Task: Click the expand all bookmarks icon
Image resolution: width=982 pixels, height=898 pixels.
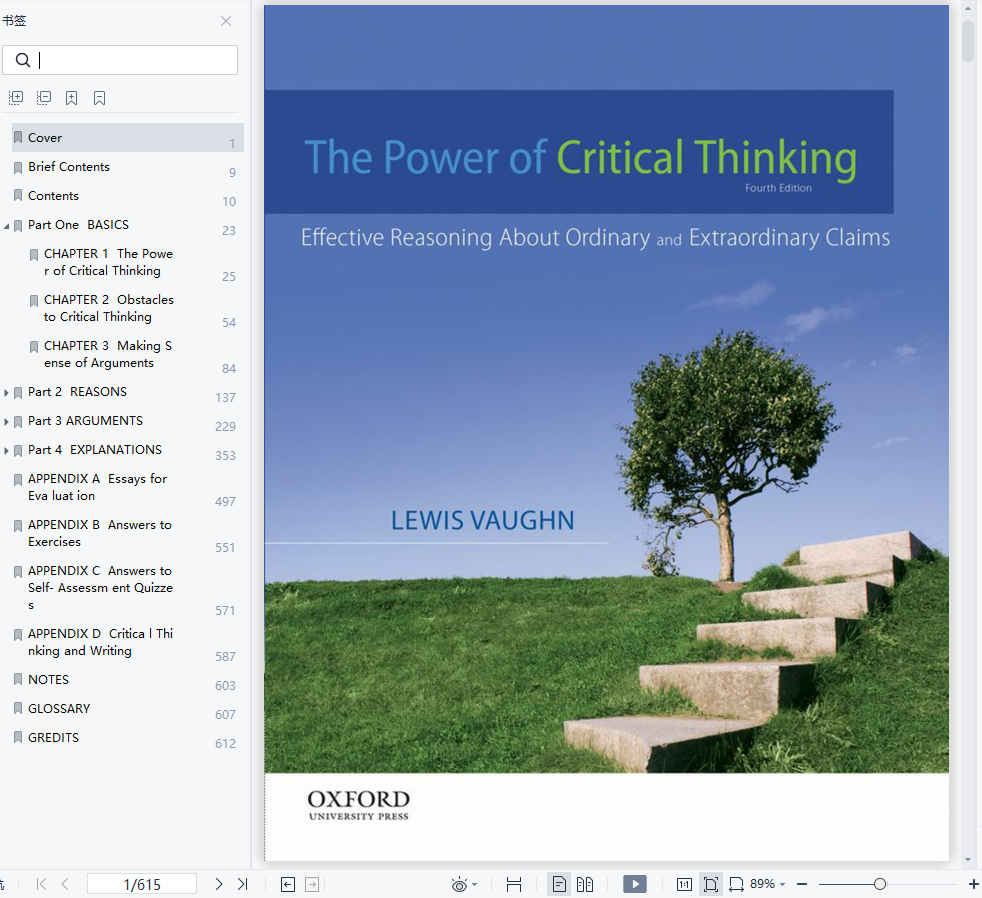Action: pyautogui.click(x=16, y=98)
